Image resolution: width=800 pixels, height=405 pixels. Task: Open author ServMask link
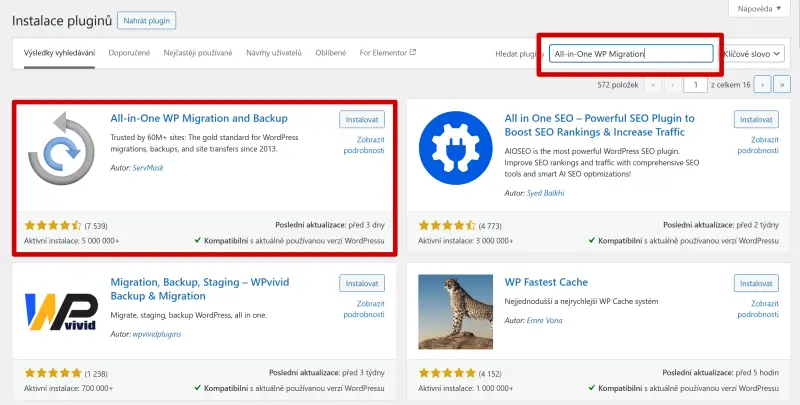[x=148, y=168]
